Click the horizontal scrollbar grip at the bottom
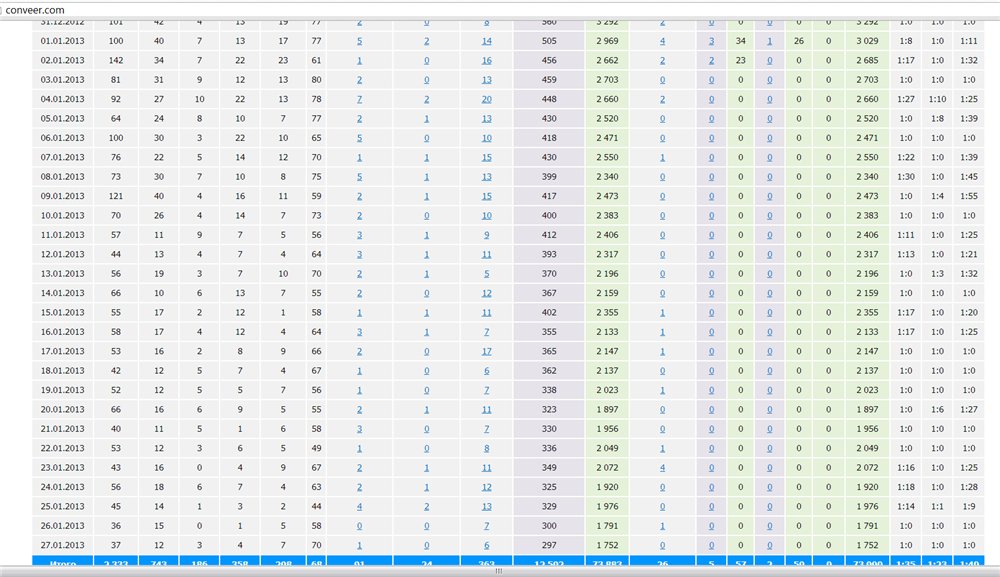The image size is (1000, 577). point(499,571)
